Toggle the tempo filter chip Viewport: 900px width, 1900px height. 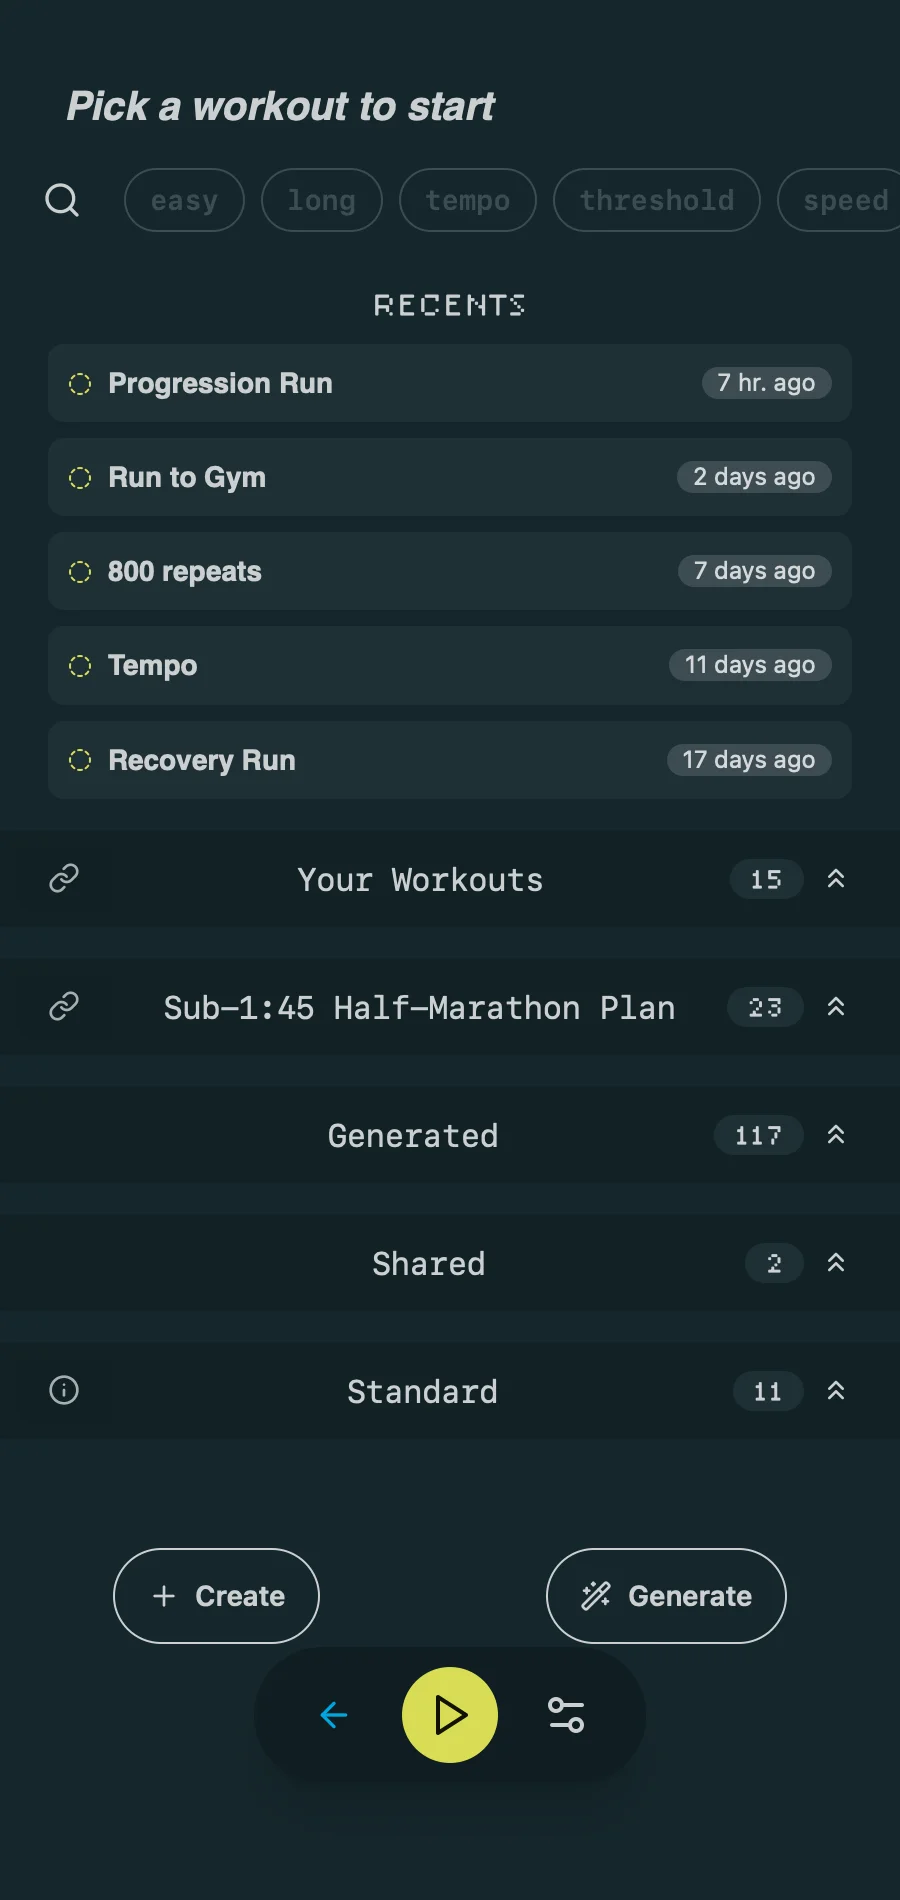pyautogui.click(x=468, y=200)
